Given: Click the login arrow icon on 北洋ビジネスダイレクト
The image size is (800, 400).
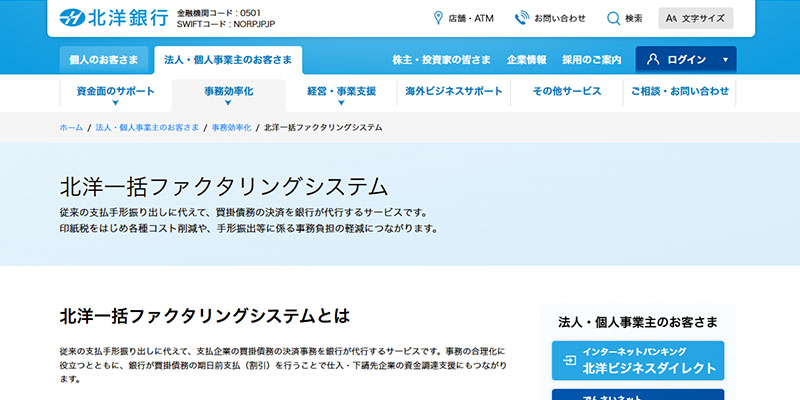Looking at the screenshot, I should coord(569,361).
